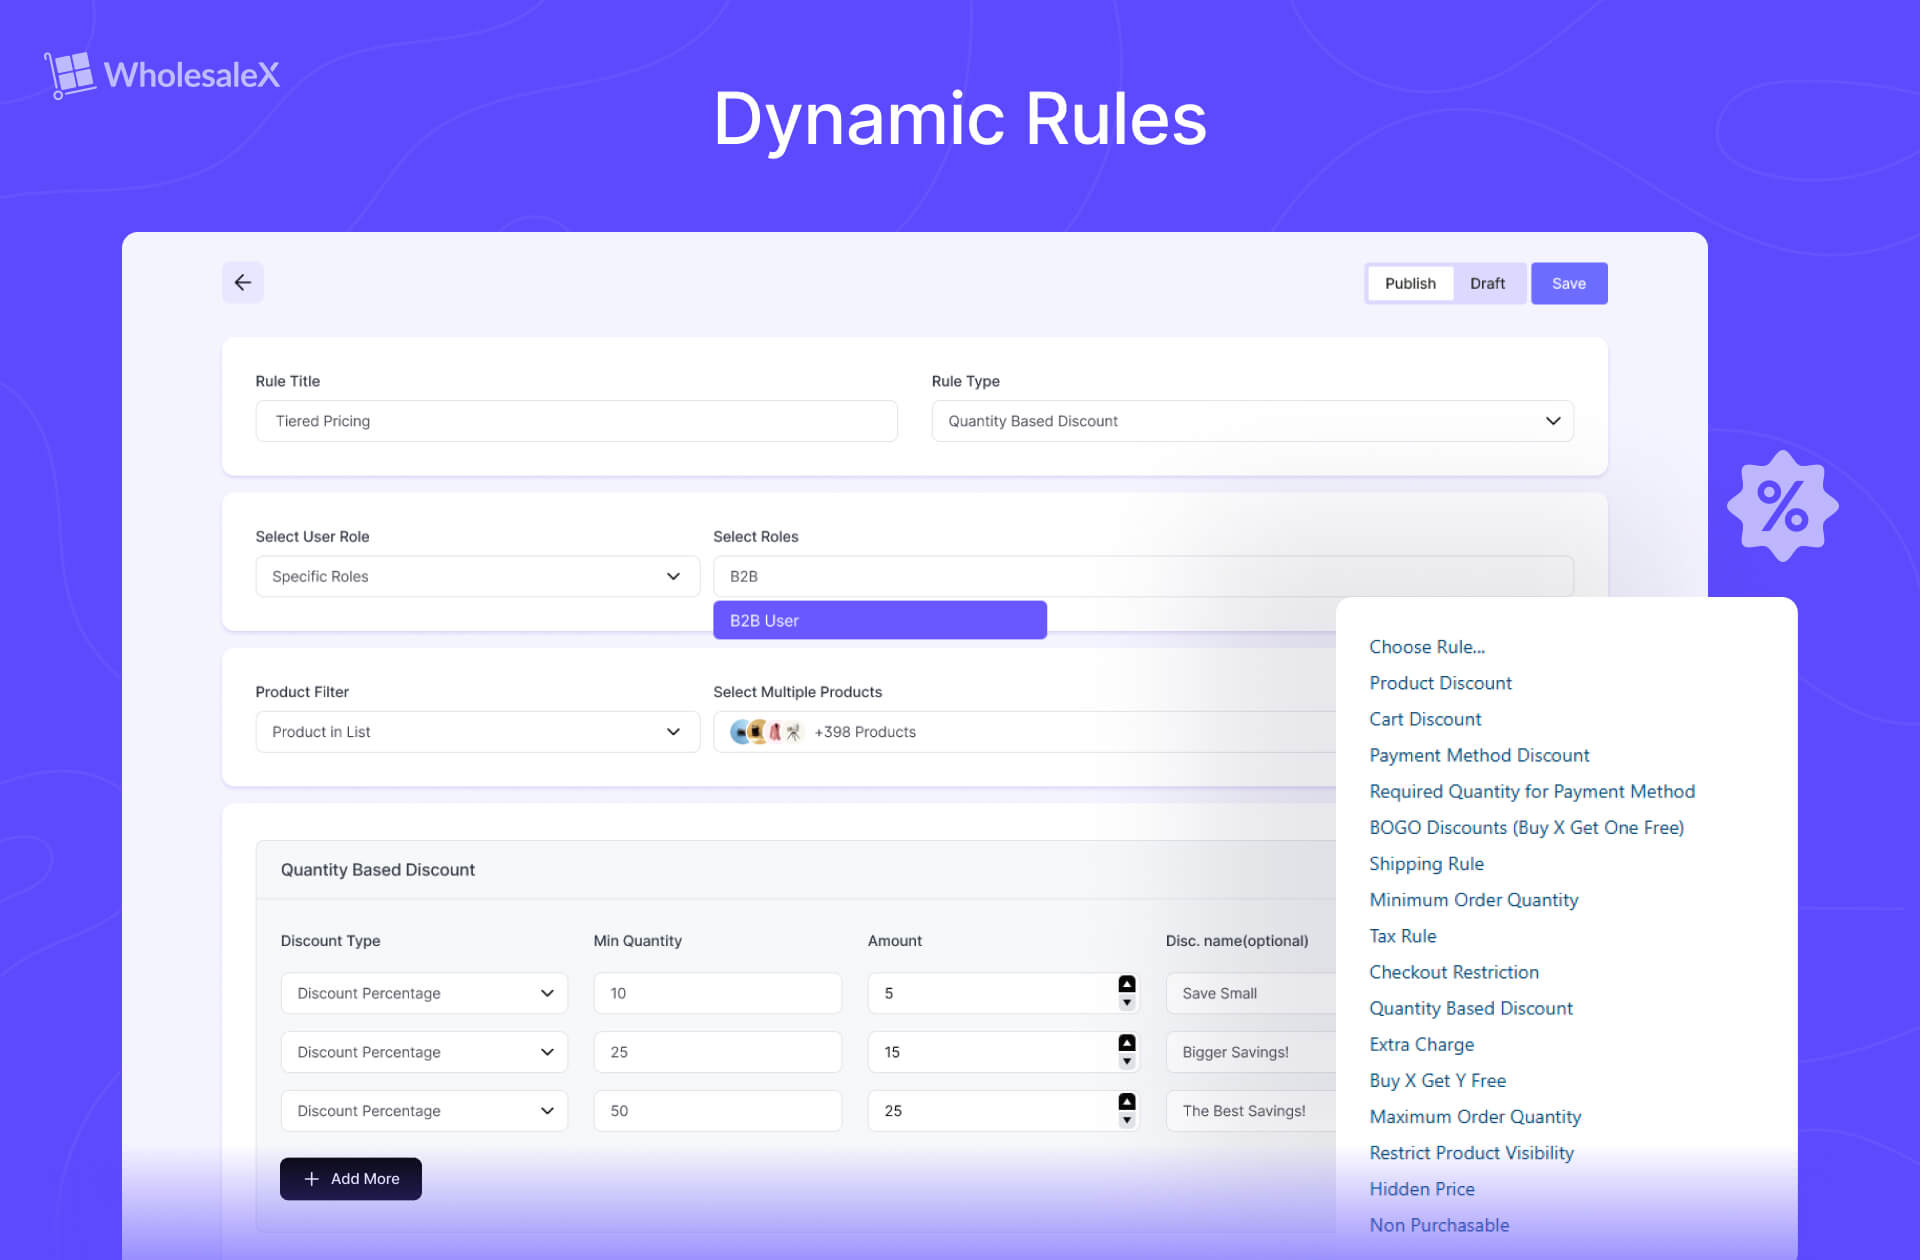Select Publish to activate the rule
The image size is (1920, 1260).
pos(1408,283)
